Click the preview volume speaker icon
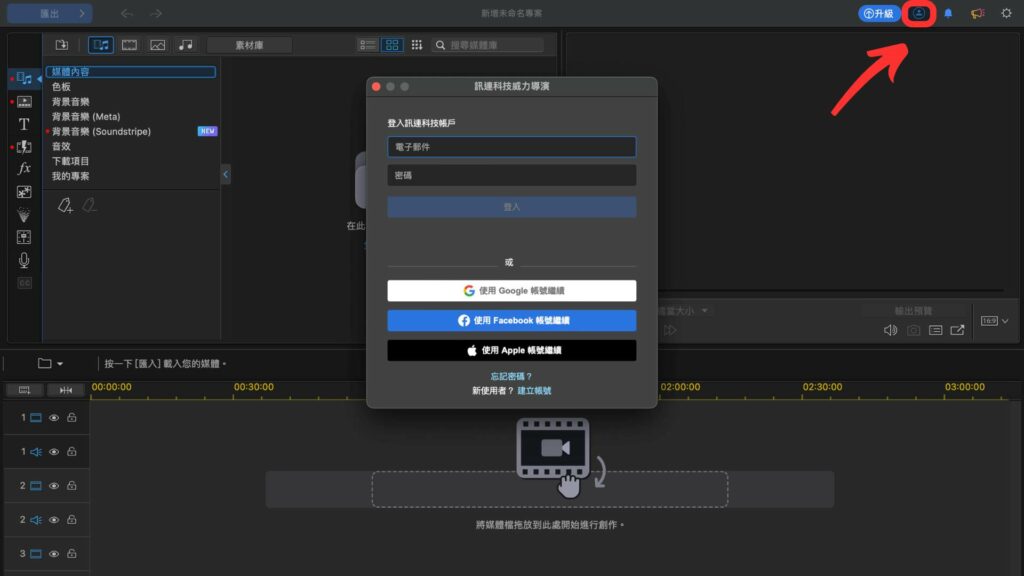 pyautogui.click(x=890, y=330)
